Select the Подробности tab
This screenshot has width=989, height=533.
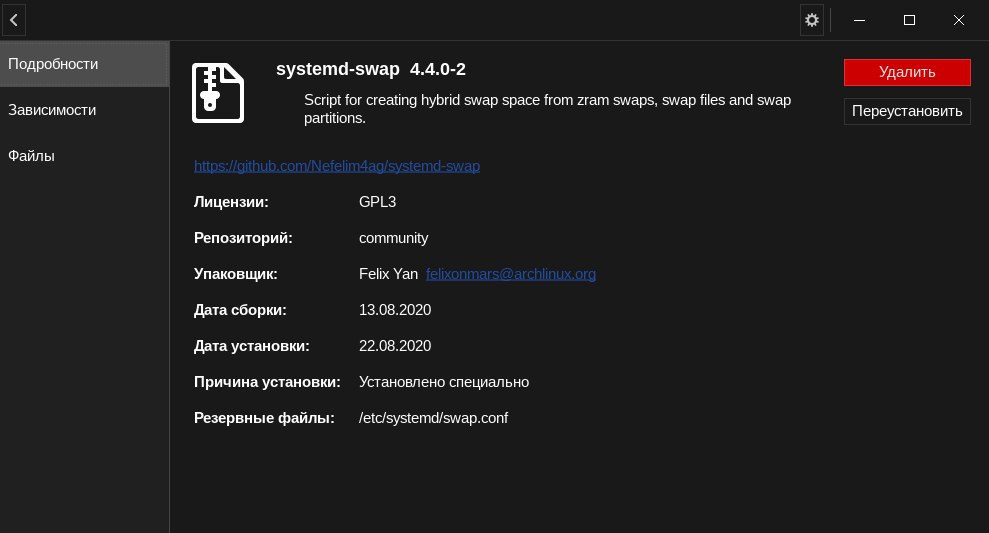pos(85,64)
